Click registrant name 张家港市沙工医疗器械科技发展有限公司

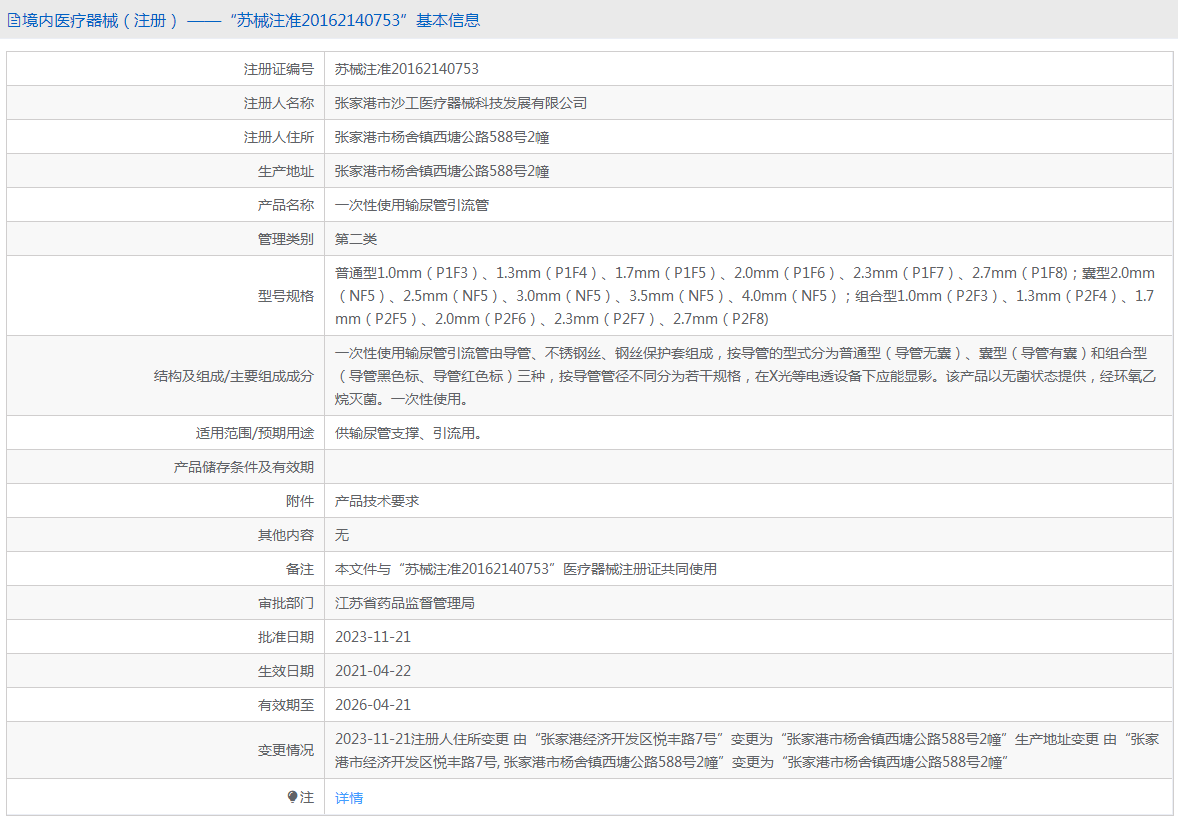point(461,103)
